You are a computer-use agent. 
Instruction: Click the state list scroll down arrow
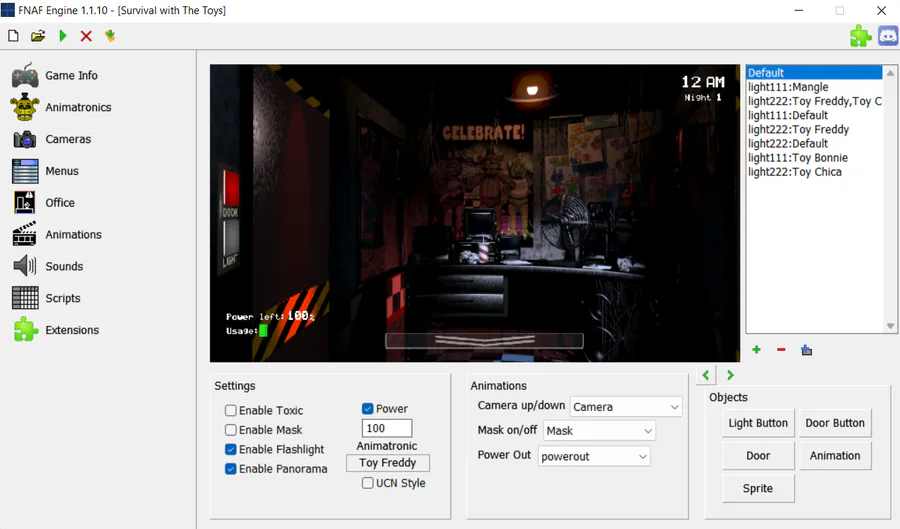pos(890,326)
